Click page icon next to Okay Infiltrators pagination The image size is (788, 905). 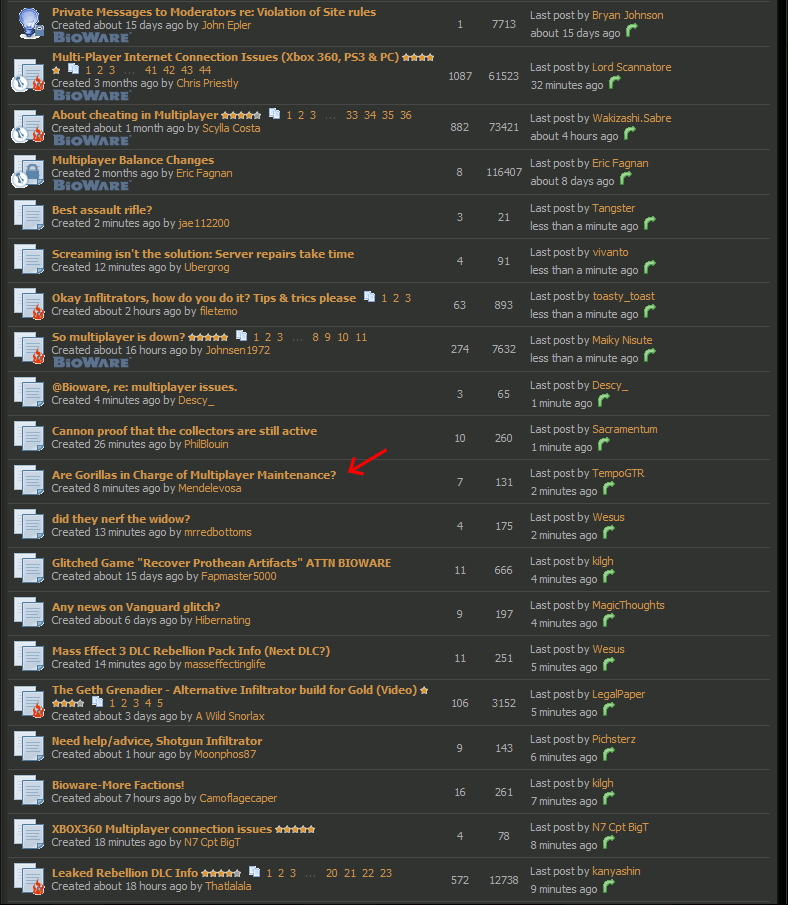(x=370, y=298)
